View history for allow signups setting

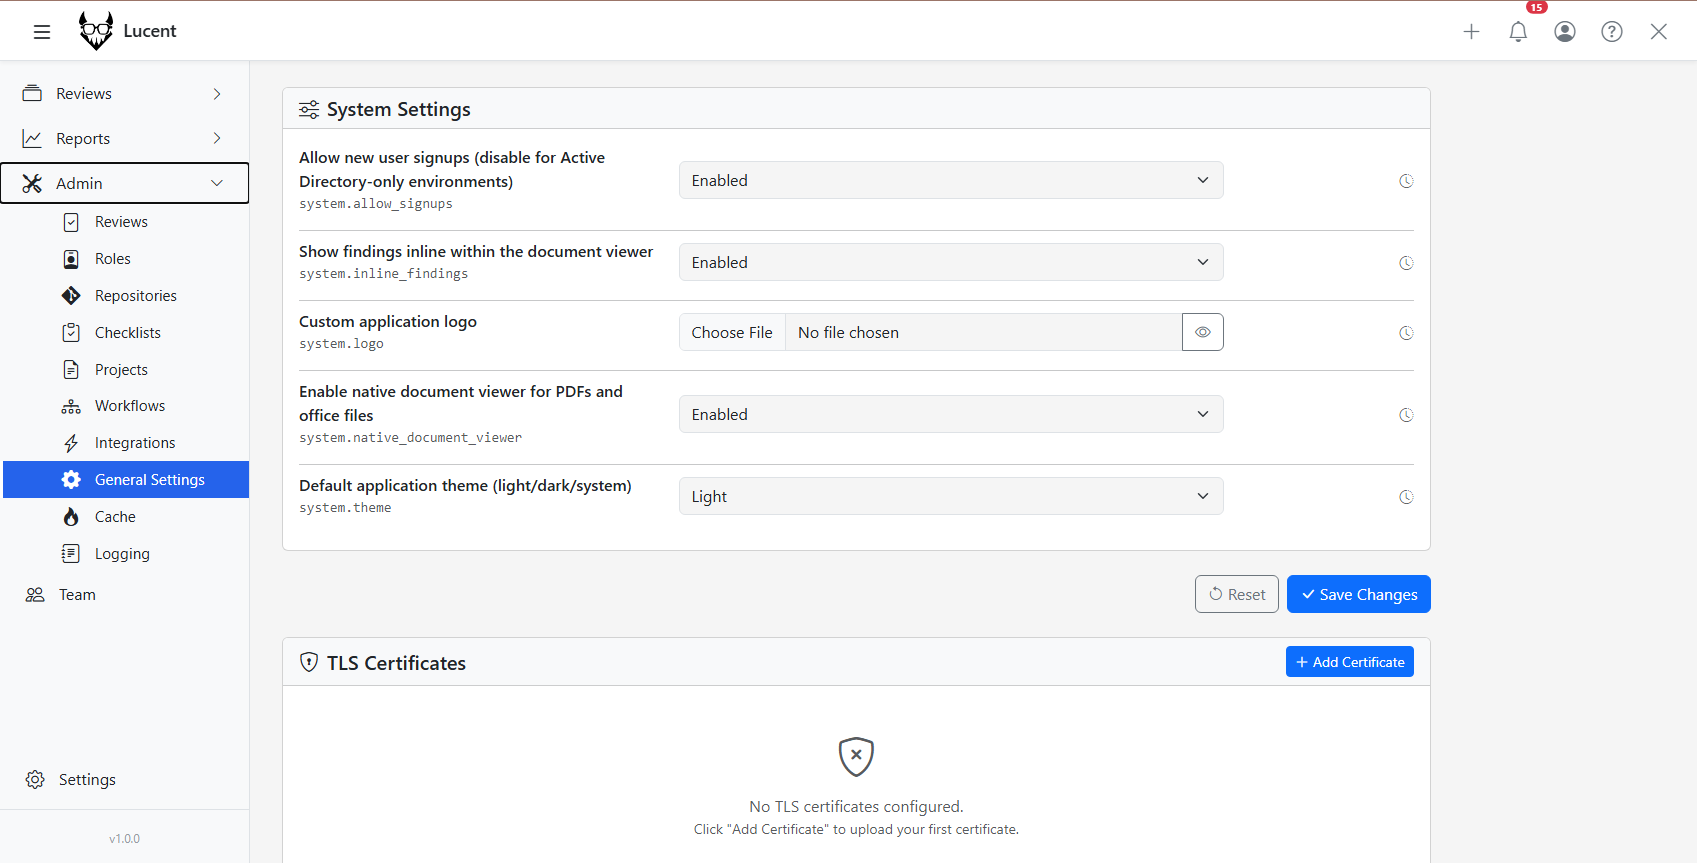coord(1406,181)
